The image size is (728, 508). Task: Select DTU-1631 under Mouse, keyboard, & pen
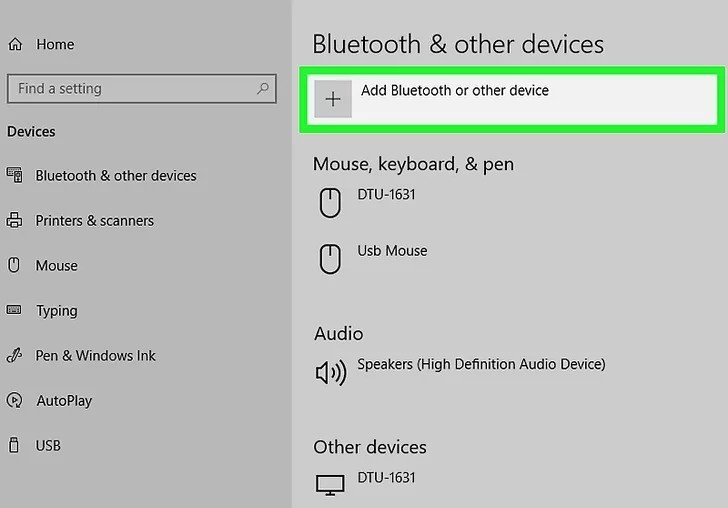[x=386, y=194]
